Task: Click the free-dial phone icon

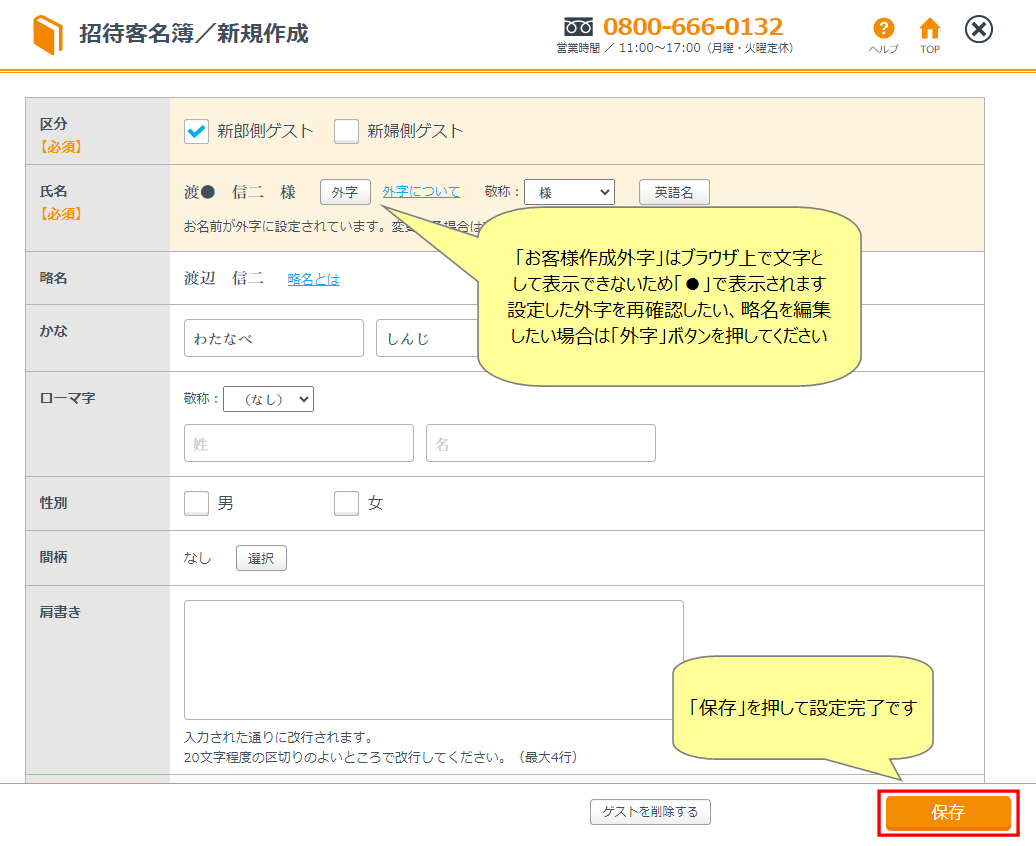Action: [578, 27]
